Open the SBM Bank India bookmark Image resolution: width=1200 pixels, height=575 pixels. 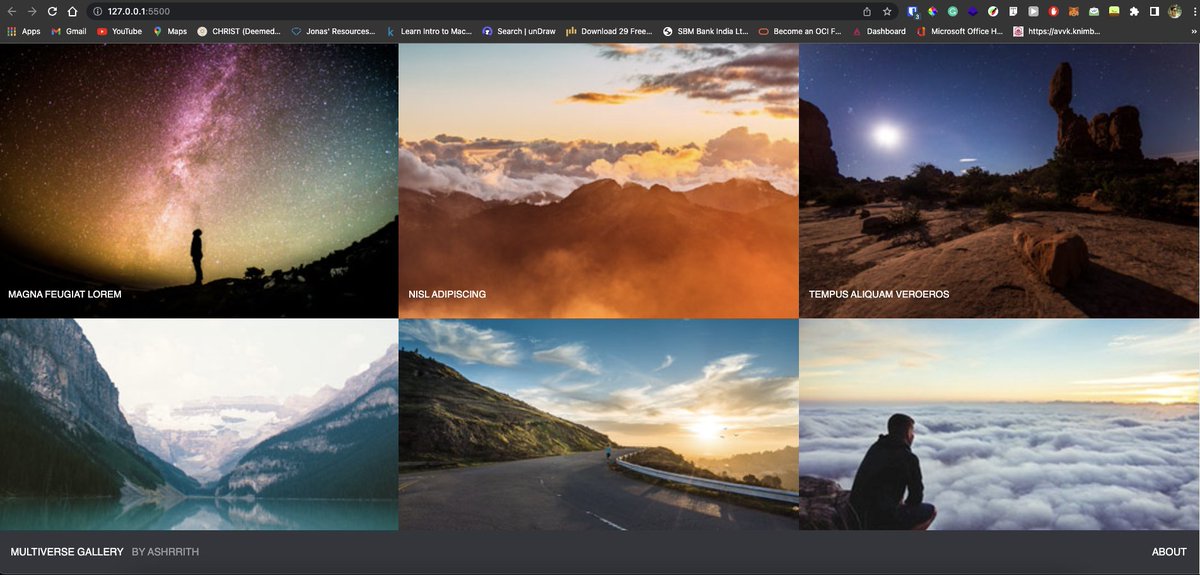coord(705,31)
